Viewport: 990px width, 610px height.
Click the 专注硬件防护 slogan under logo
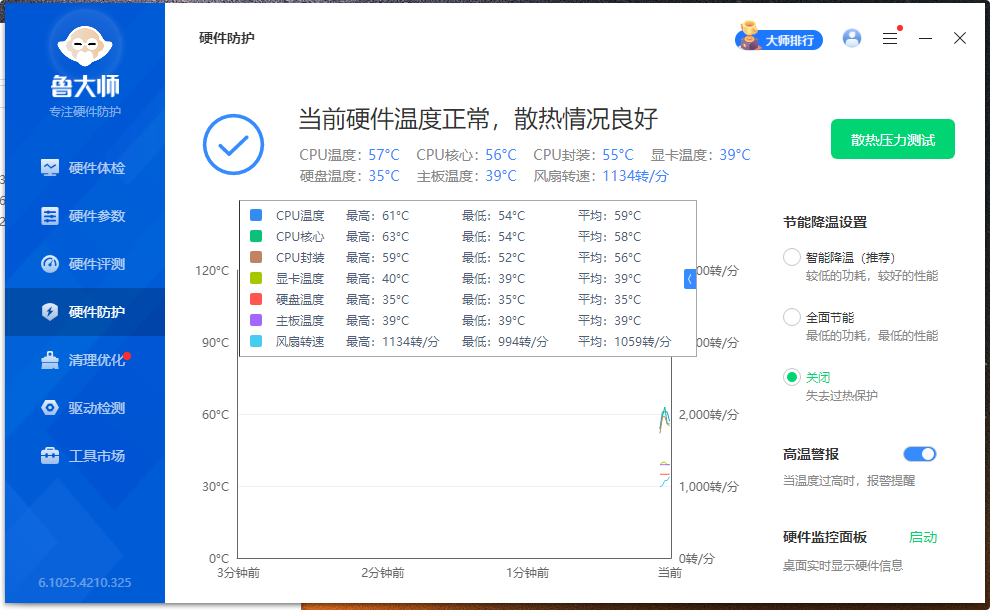point(85,112)
